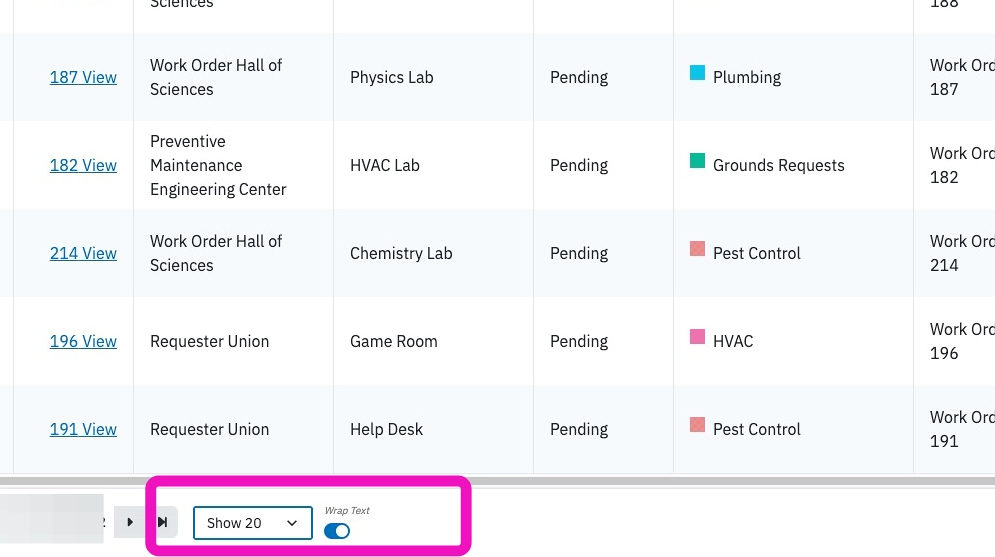Click Pest Control square in row 191
Screen dimensions: 995x557
[x=697, y=424]
